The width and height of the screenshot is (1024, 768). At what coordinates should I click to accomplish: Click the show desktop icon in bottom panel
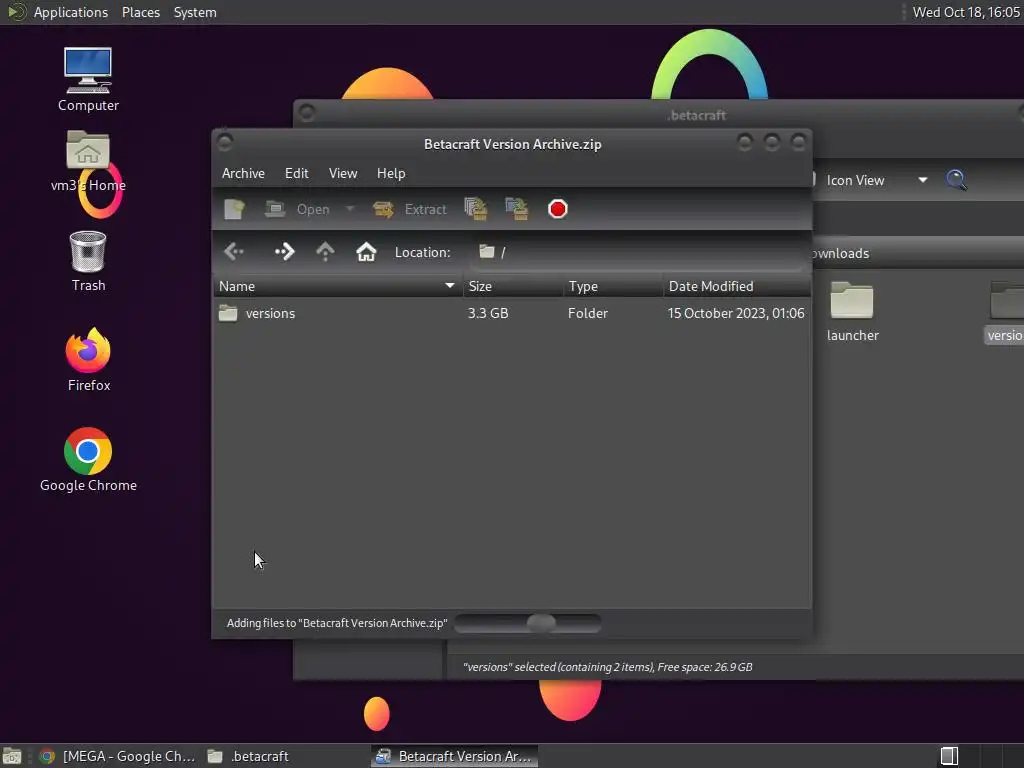(12, 756)
